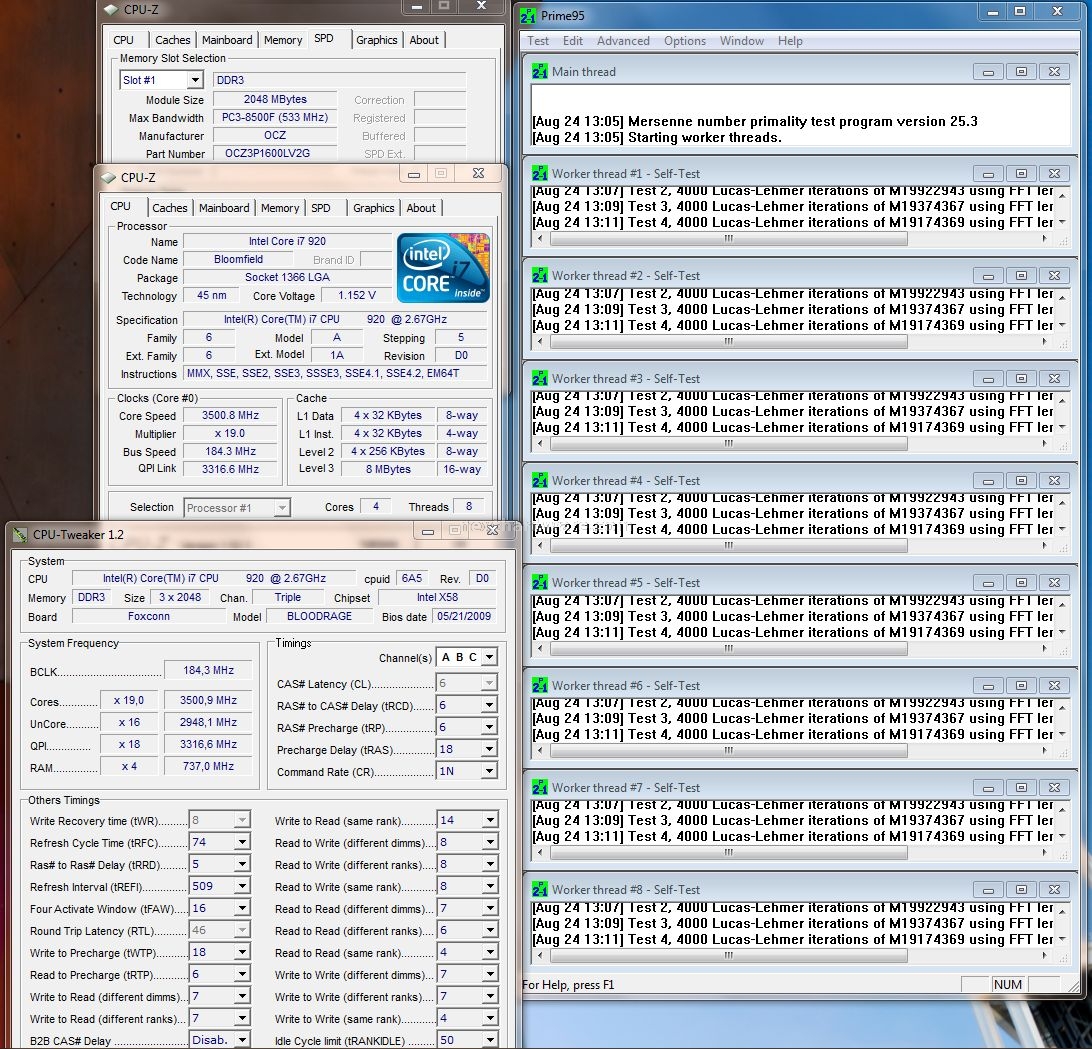Image resolution: width=1092 pixels, height=1049 pixels.
Task: Close Worker thread #3 subwindow
Action: tap(1054, 379)
